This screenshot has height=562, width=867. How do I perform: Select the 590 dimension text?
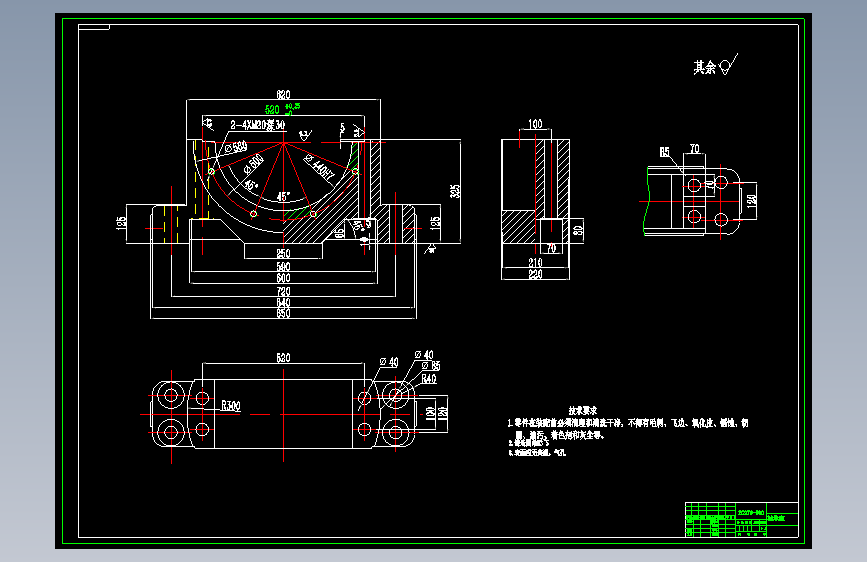283,267
